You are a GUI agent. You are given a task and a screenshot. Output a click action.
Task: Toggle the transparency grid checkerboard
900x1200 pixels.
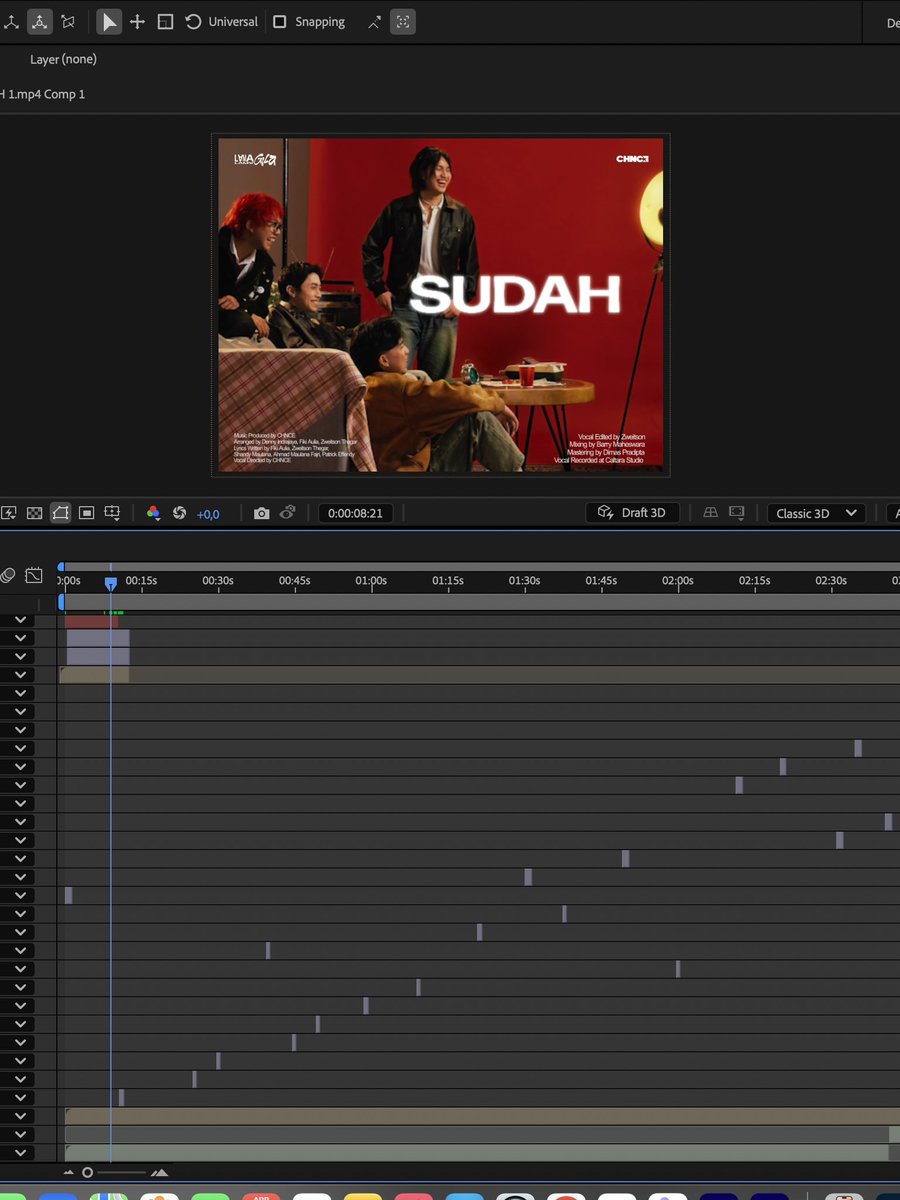(x=35, y=513)
